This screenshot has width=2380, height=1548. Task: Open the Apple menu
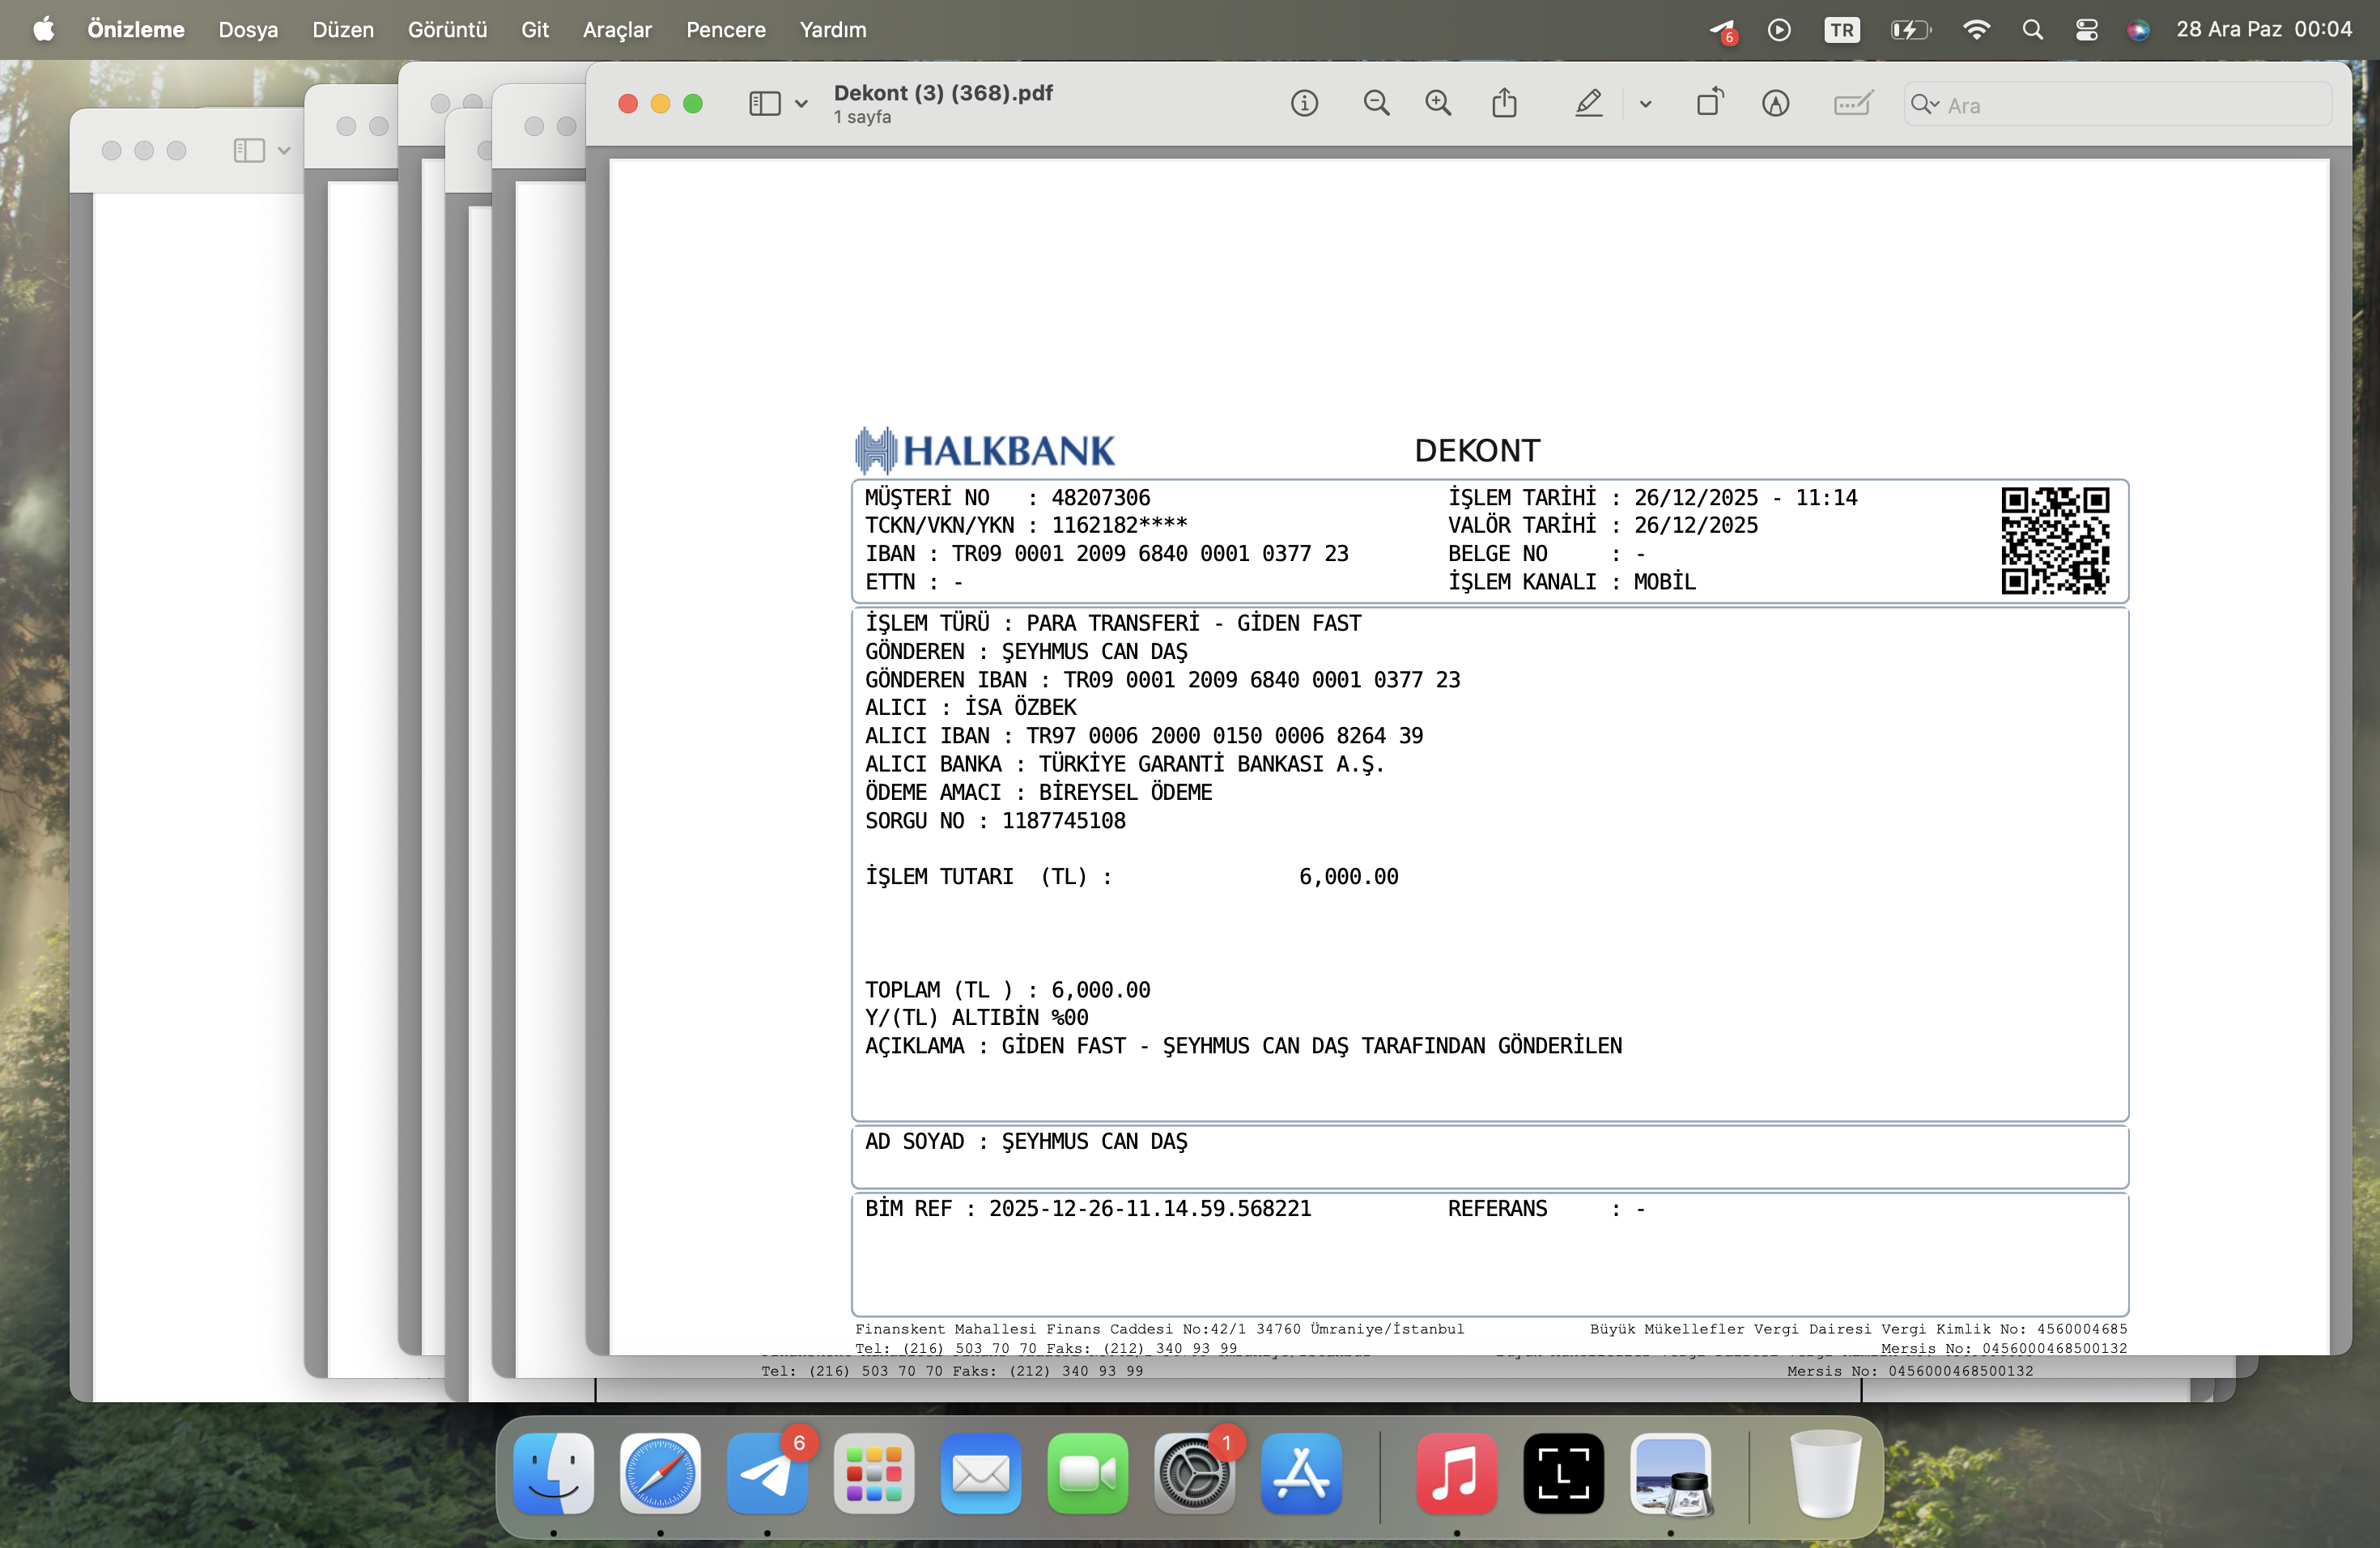point(43,30)
